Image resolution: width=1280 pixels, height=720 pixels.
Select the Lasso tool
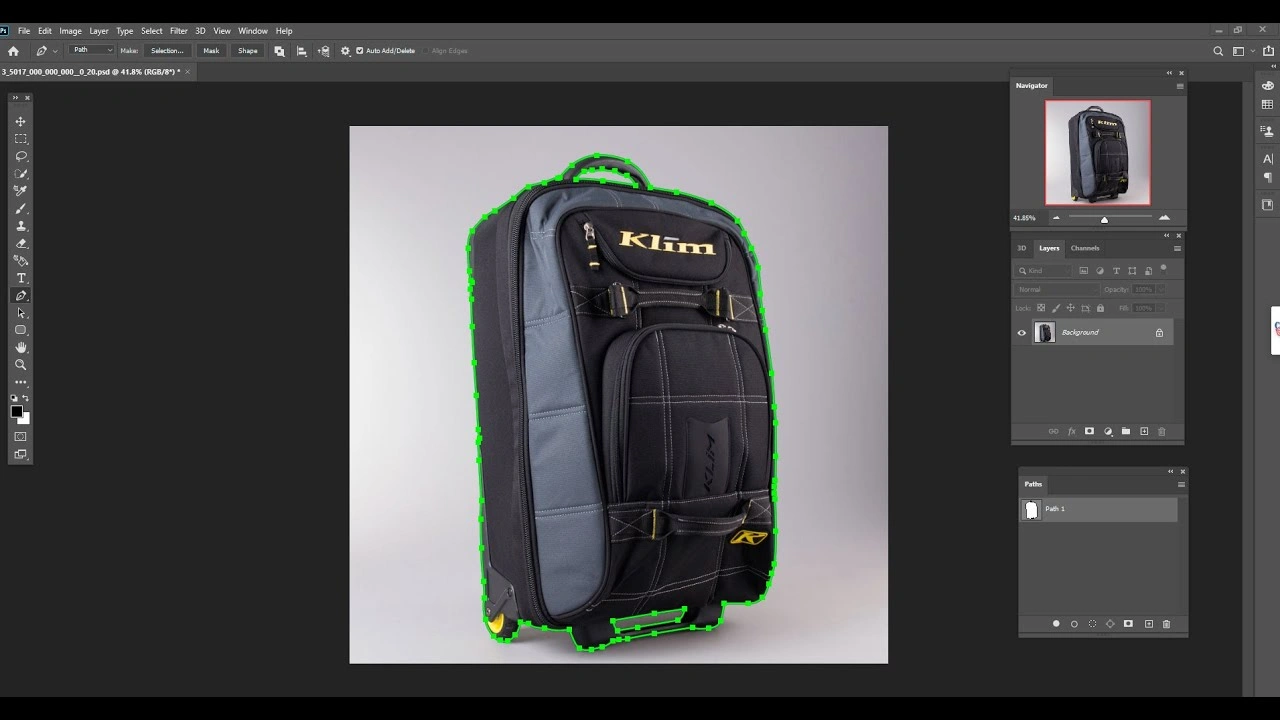[x=20, y=157]
